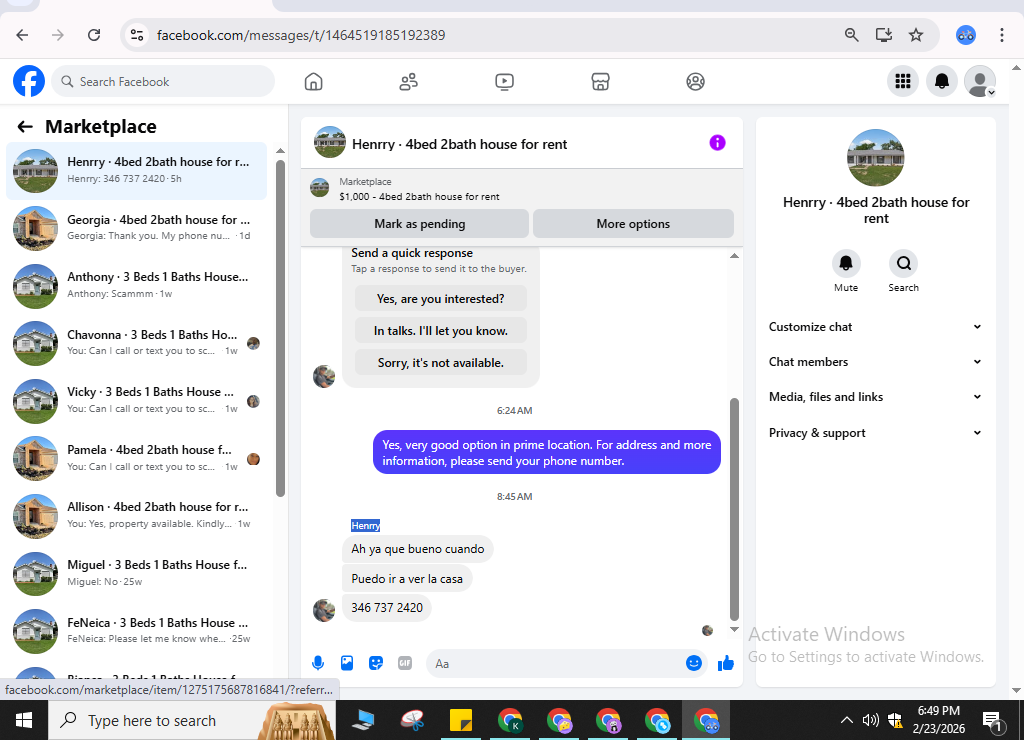Open Pamela conversation in list

[136, 458]
